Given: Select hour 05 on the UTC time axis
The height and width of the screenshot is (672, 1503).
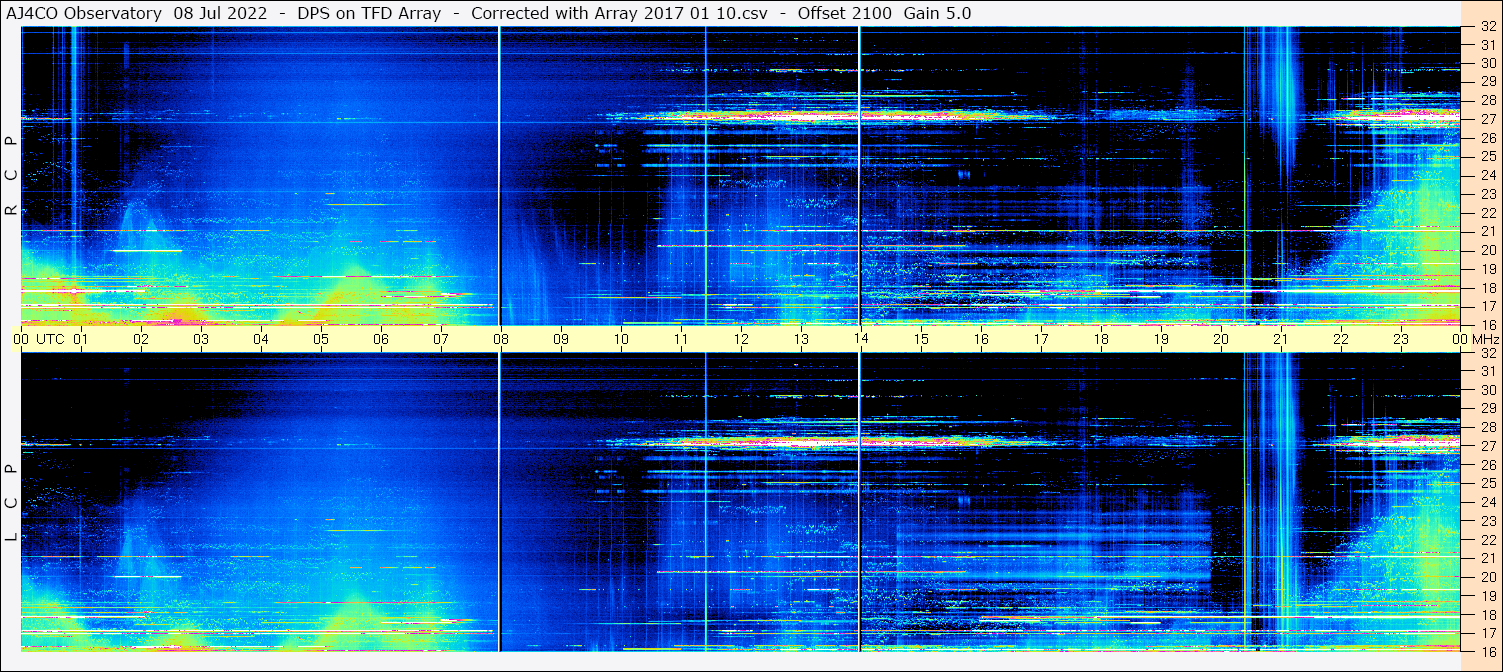Looking at the screenshot, I should tap(321, 339).
